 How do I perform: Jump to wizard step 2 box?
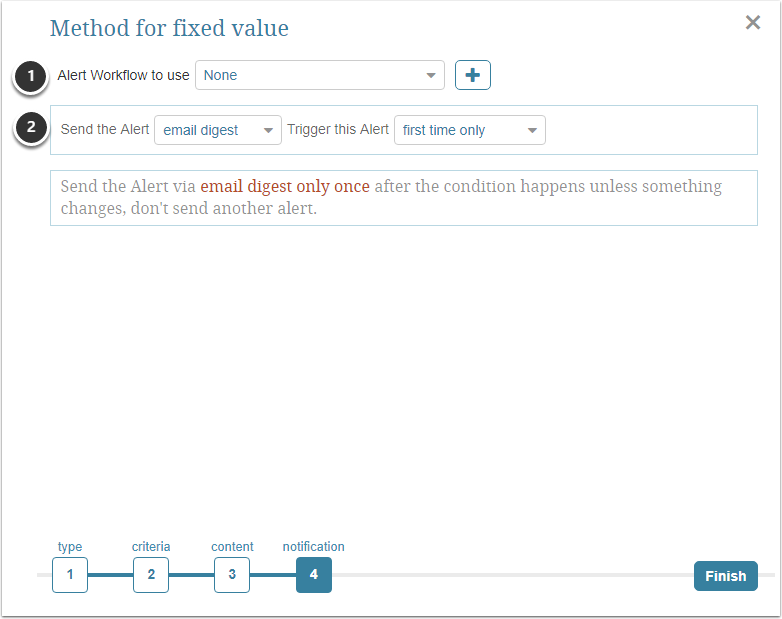(x=151, y=575)
